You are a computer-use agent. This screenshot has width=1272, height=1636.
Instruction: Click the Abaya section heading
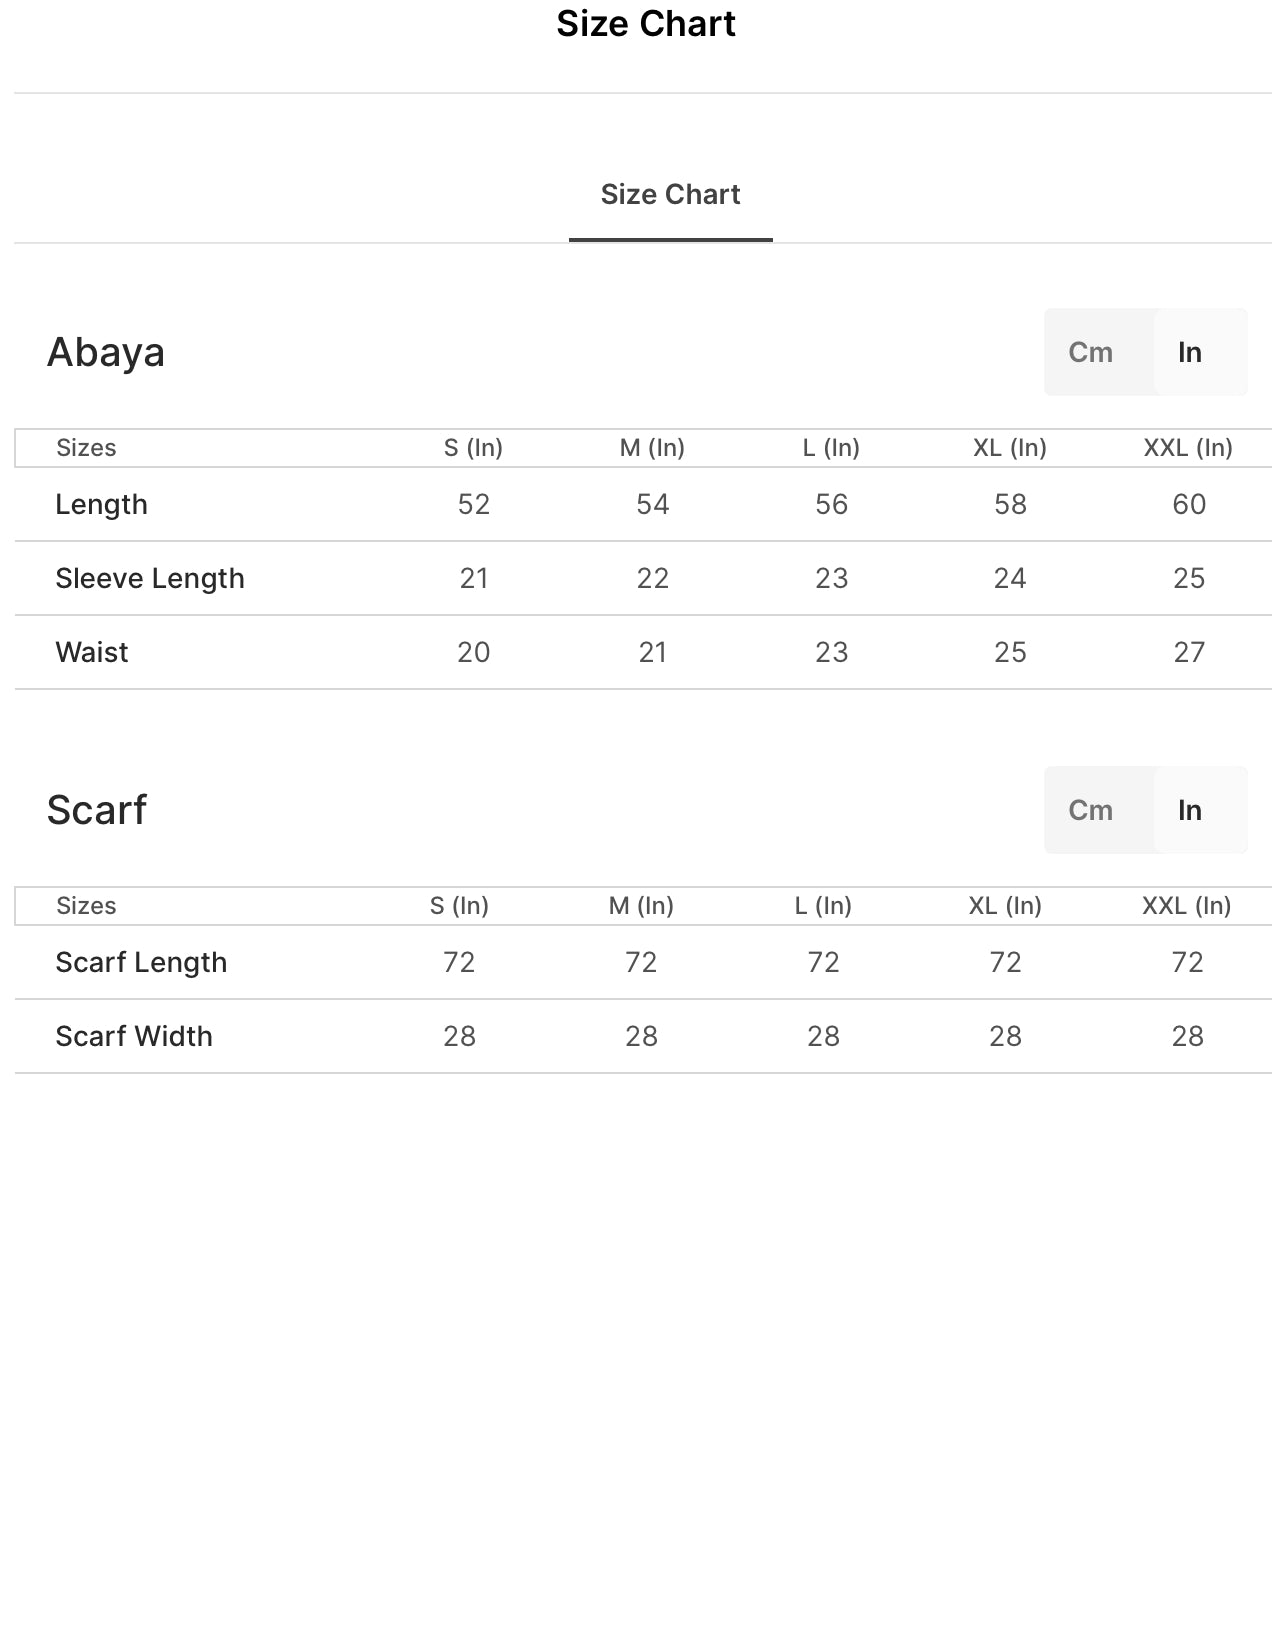[x=106, y=352]
